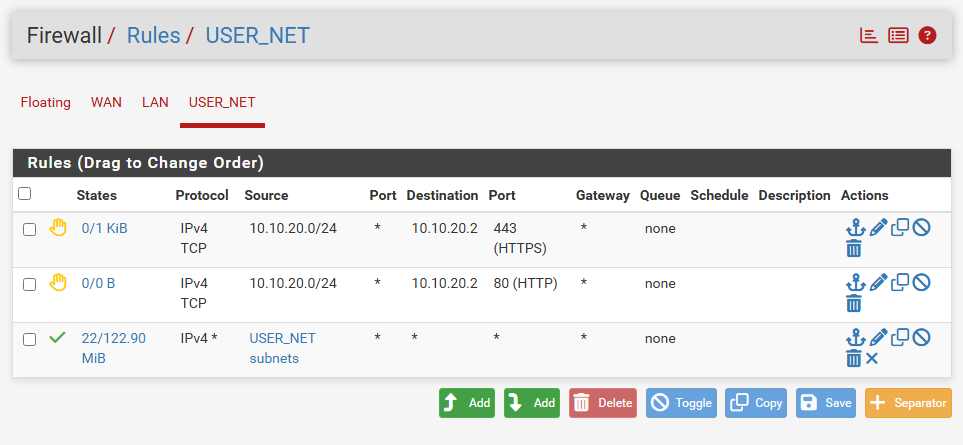The height and width of the screenshot is (445, 963).
Task: Toggle the select-all checkbox in table header
Action: point(25,194)
